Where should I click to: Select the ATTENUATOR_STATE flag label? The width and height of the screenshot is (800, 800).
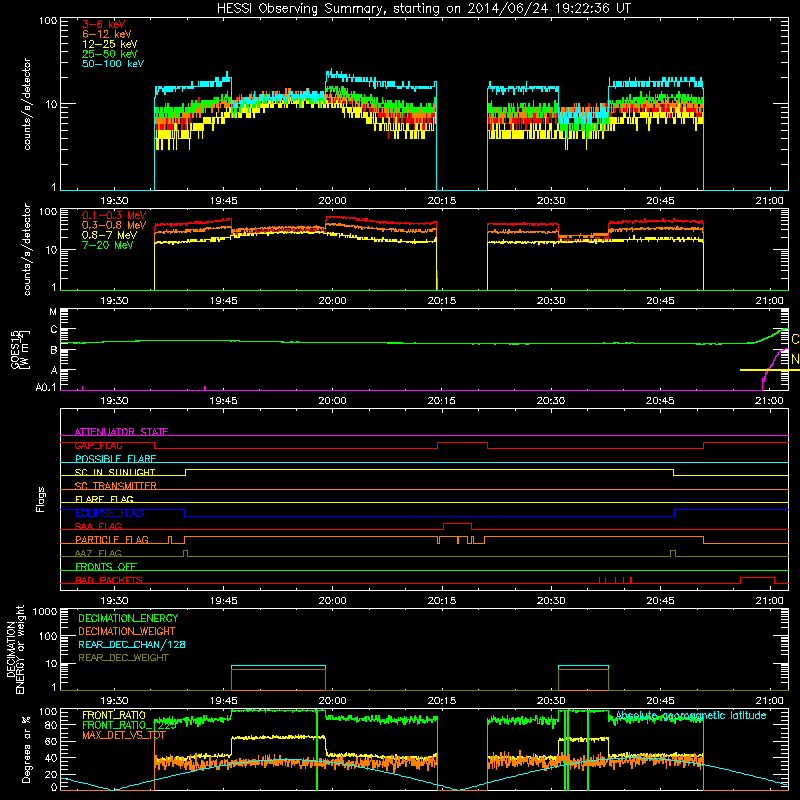(121, 432)
